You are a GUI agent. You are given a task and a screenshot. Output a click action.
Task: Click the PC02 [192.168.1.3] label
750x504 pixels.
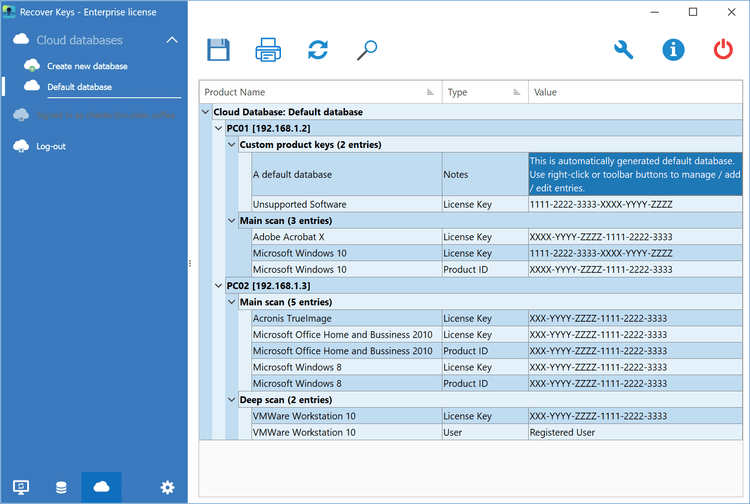(268, 285)
